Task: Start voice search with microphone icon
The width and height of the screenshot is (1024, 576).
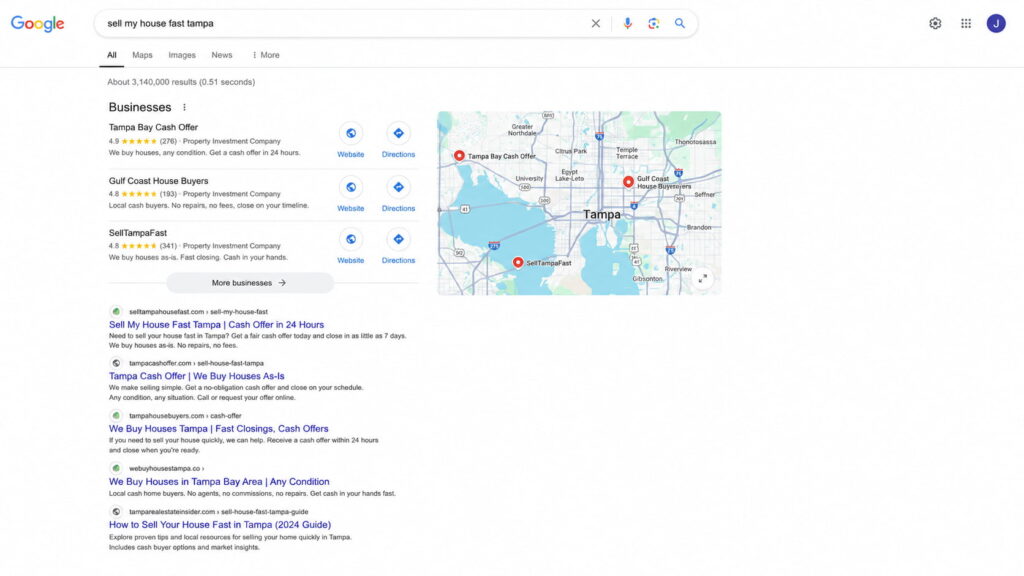Action: [627, 24]
